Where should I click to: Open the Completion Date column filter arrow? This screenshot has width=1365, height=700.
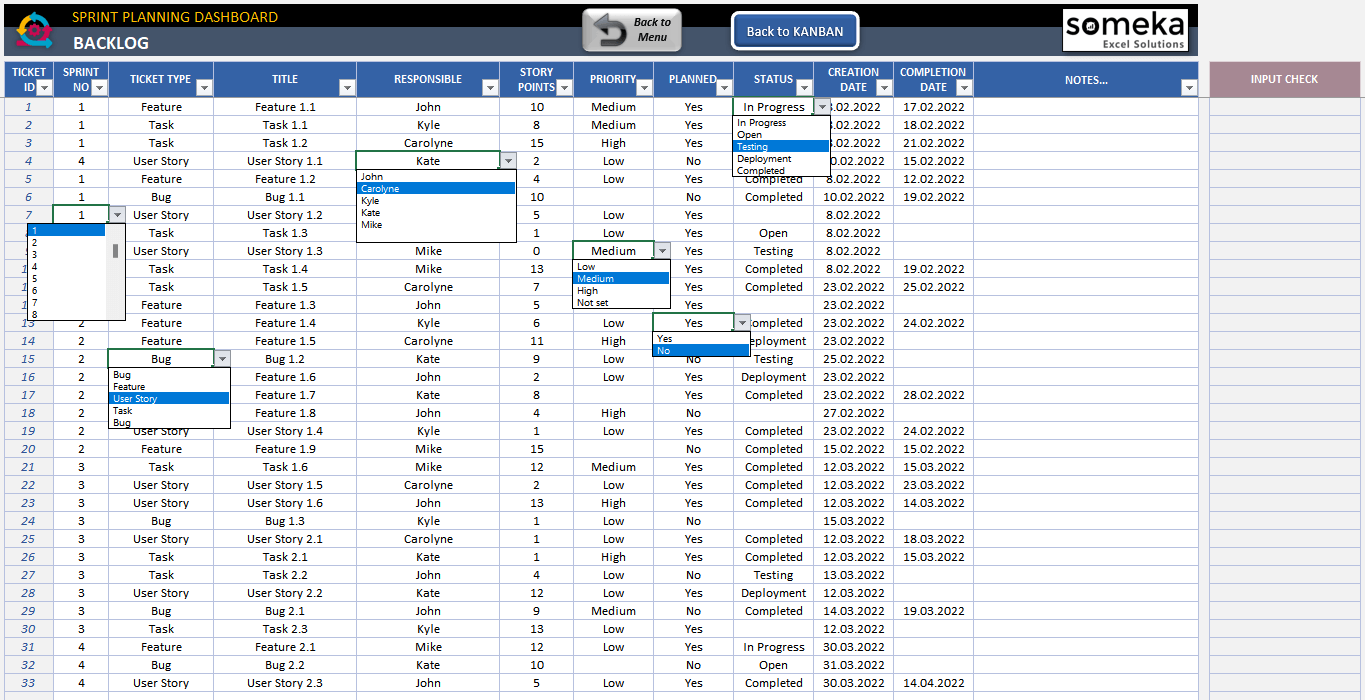tap(964, 88)
